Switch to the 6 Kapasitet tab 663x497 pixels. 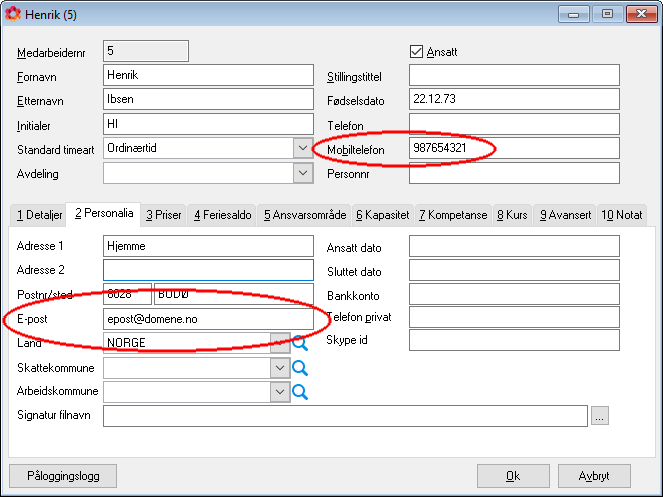tap(383, 215)
